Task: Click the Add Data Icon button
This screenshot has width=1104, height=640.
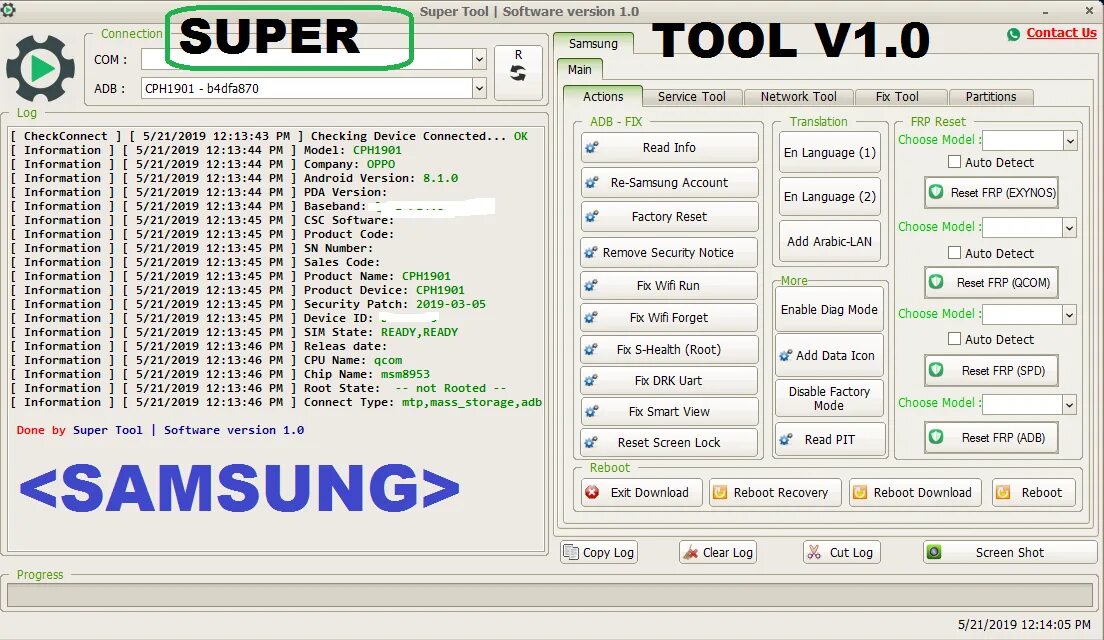Action: coord(829,356)
